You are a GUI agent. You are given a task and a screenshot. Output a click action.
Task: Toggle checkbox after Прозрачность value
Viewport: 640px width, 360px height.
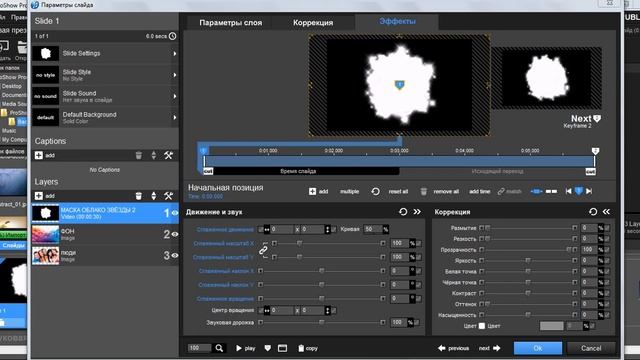coord(607,249)
